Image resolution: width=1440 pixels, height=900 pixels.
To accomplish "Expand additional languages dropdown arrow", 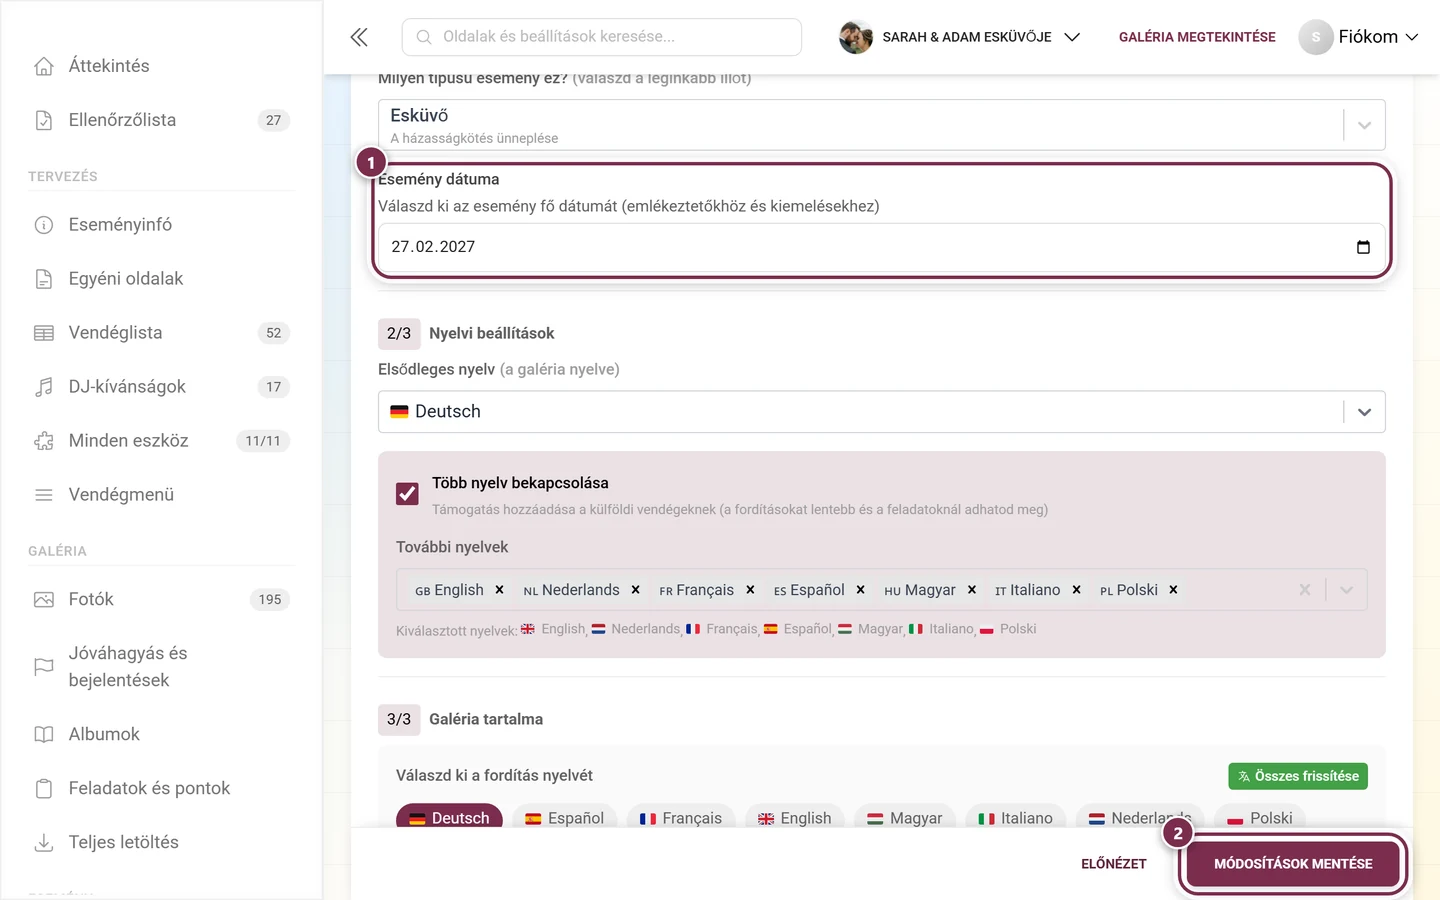I will point(1346,590).
